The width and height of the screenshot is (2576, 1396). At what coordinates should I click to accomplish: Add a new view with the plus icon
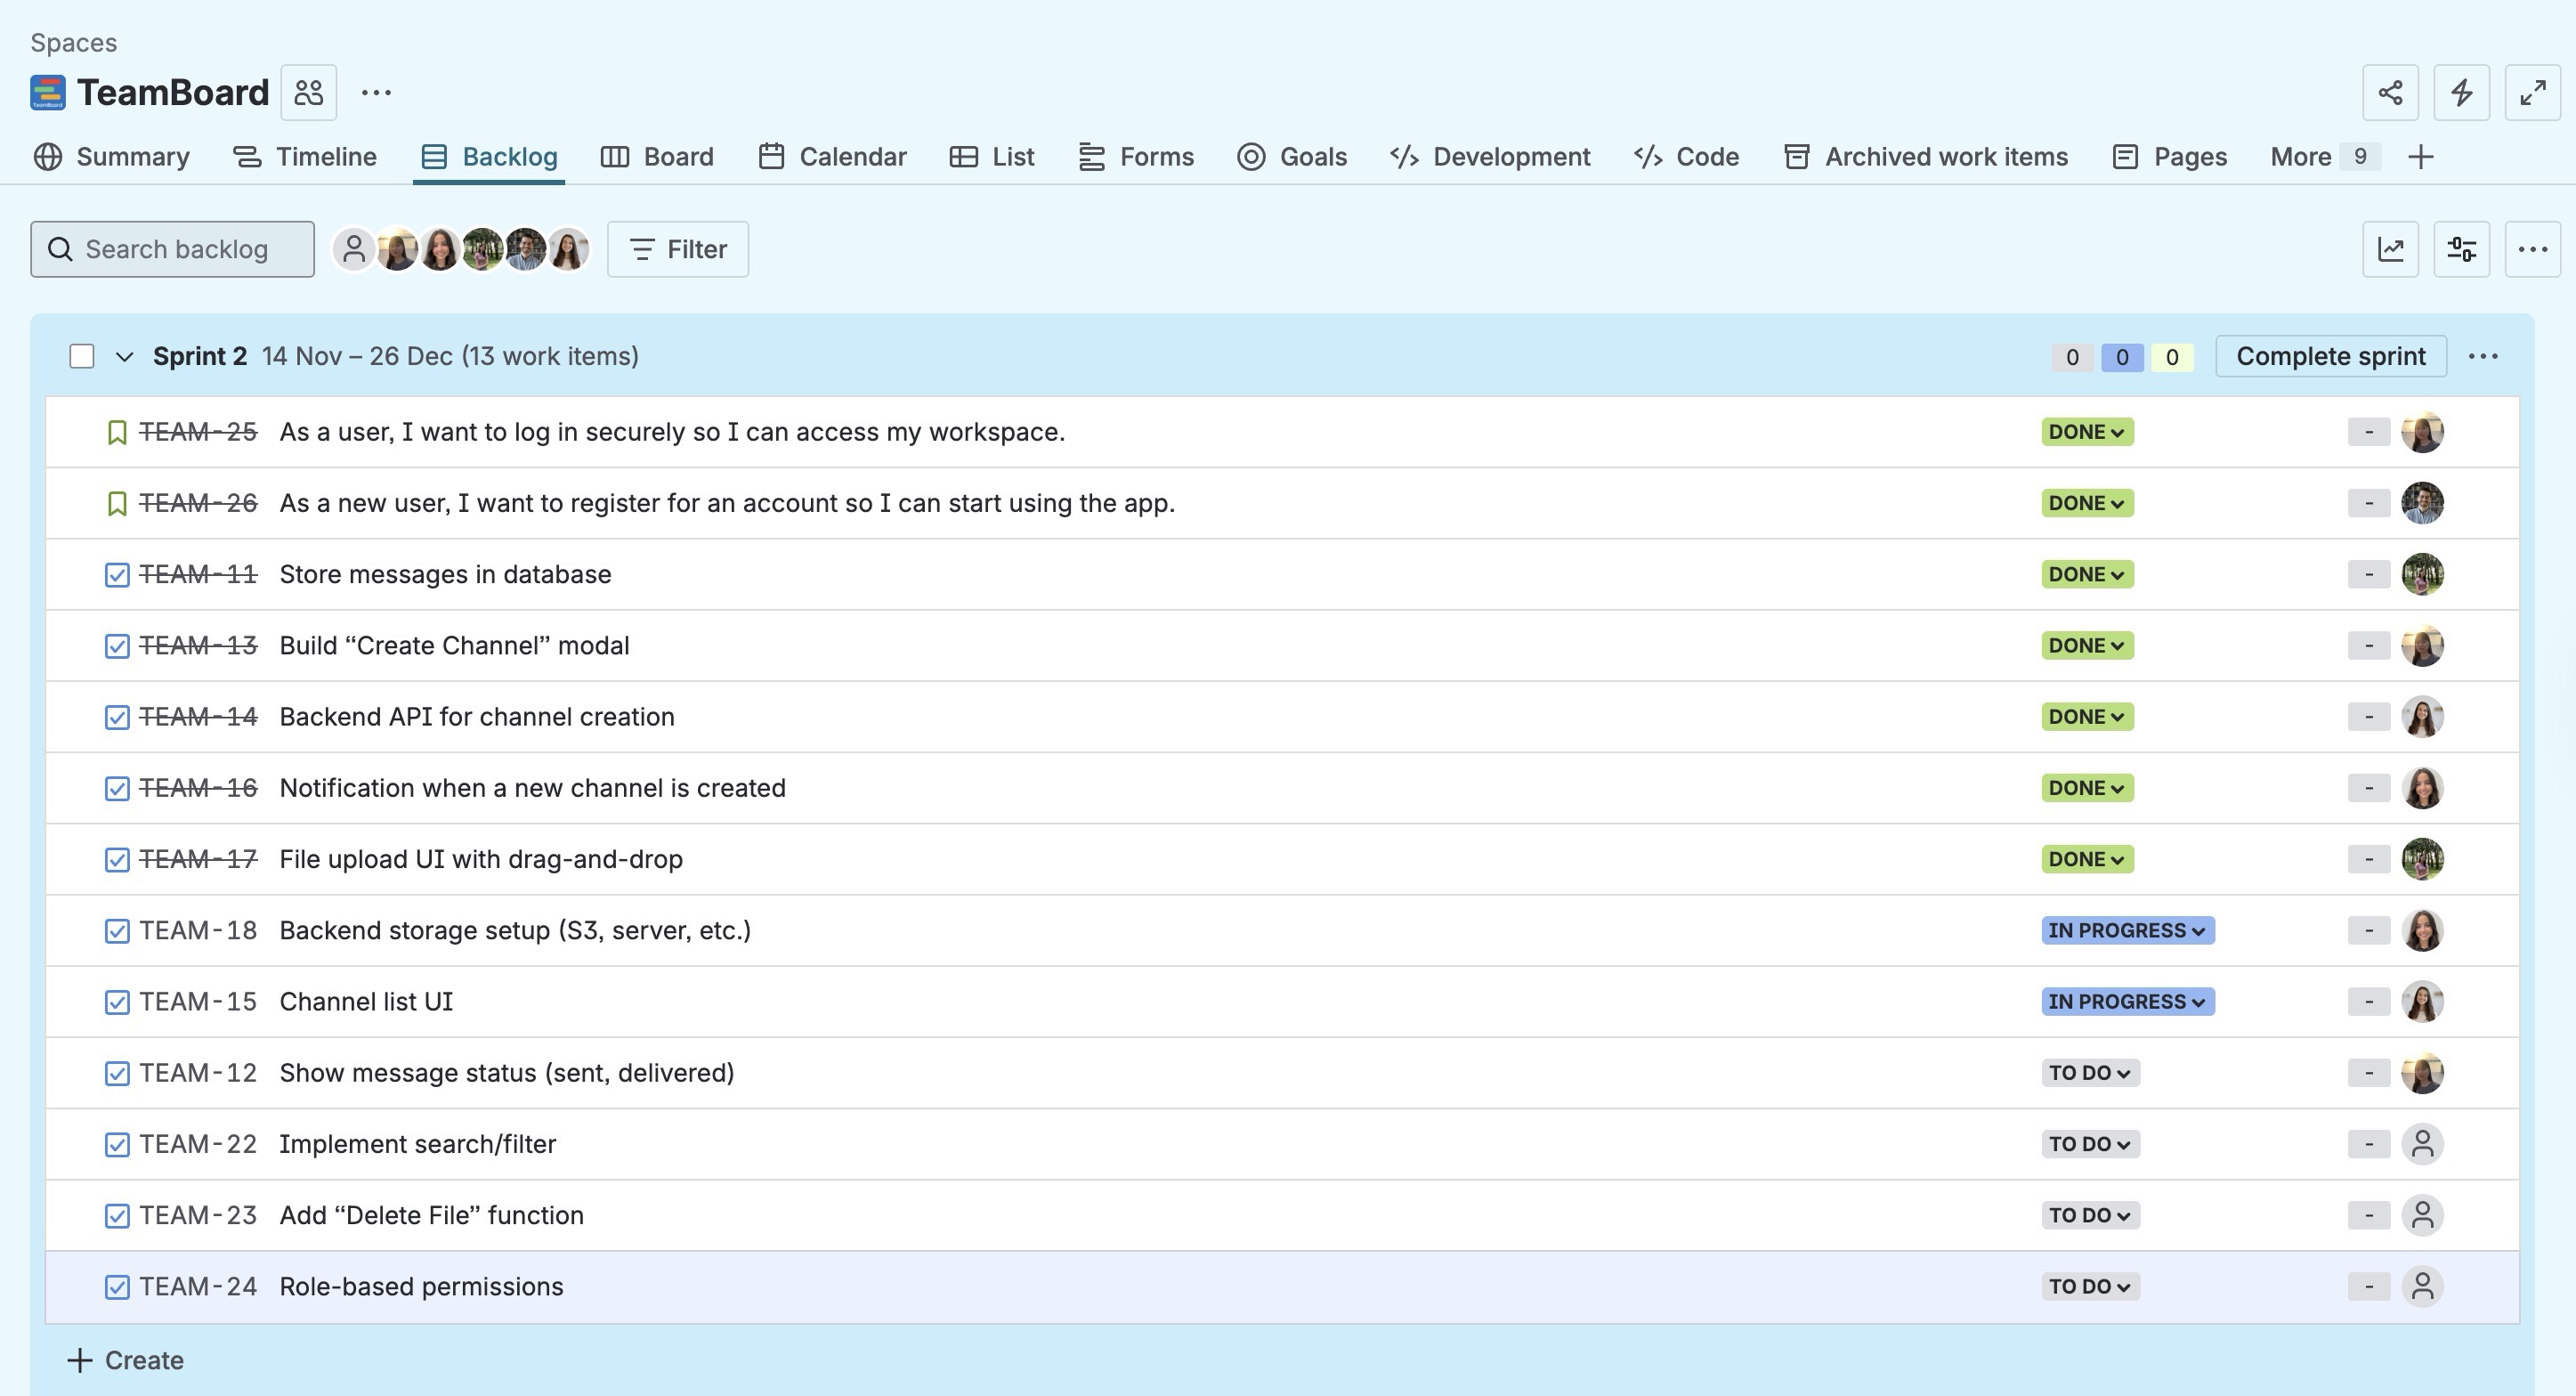coord(2421,157)
